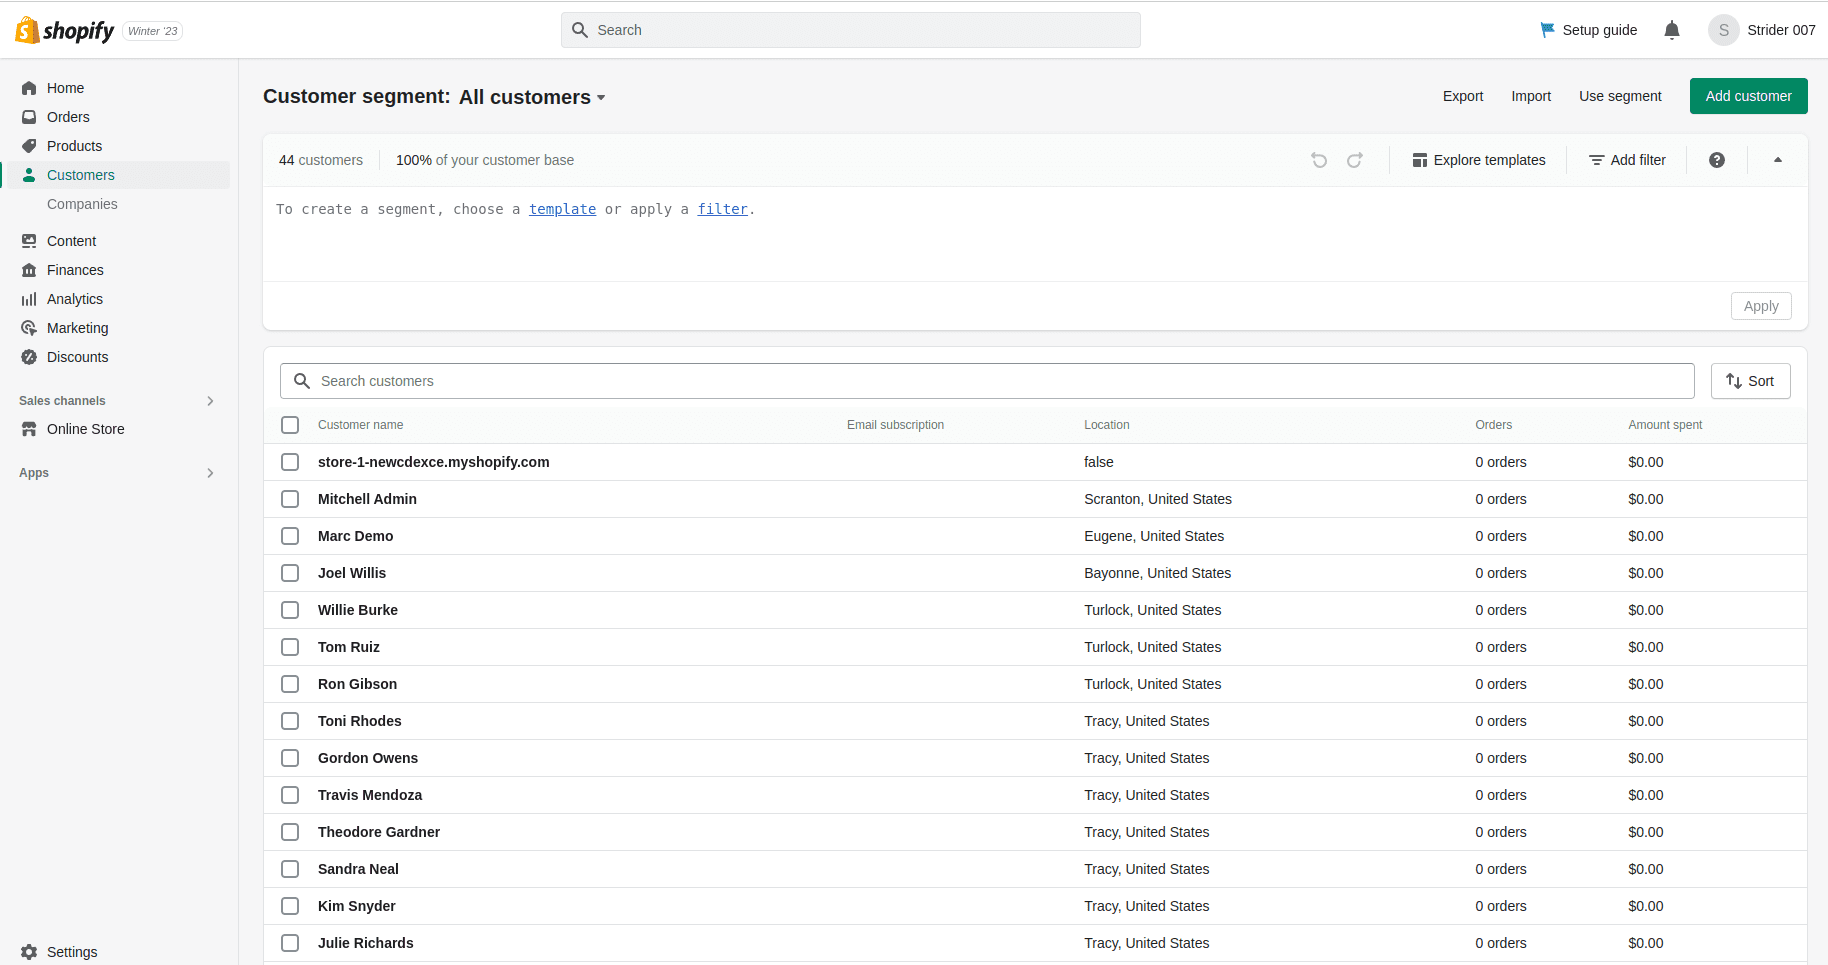Click the Customers person icon
The image size is (1828, 965).
29,175
